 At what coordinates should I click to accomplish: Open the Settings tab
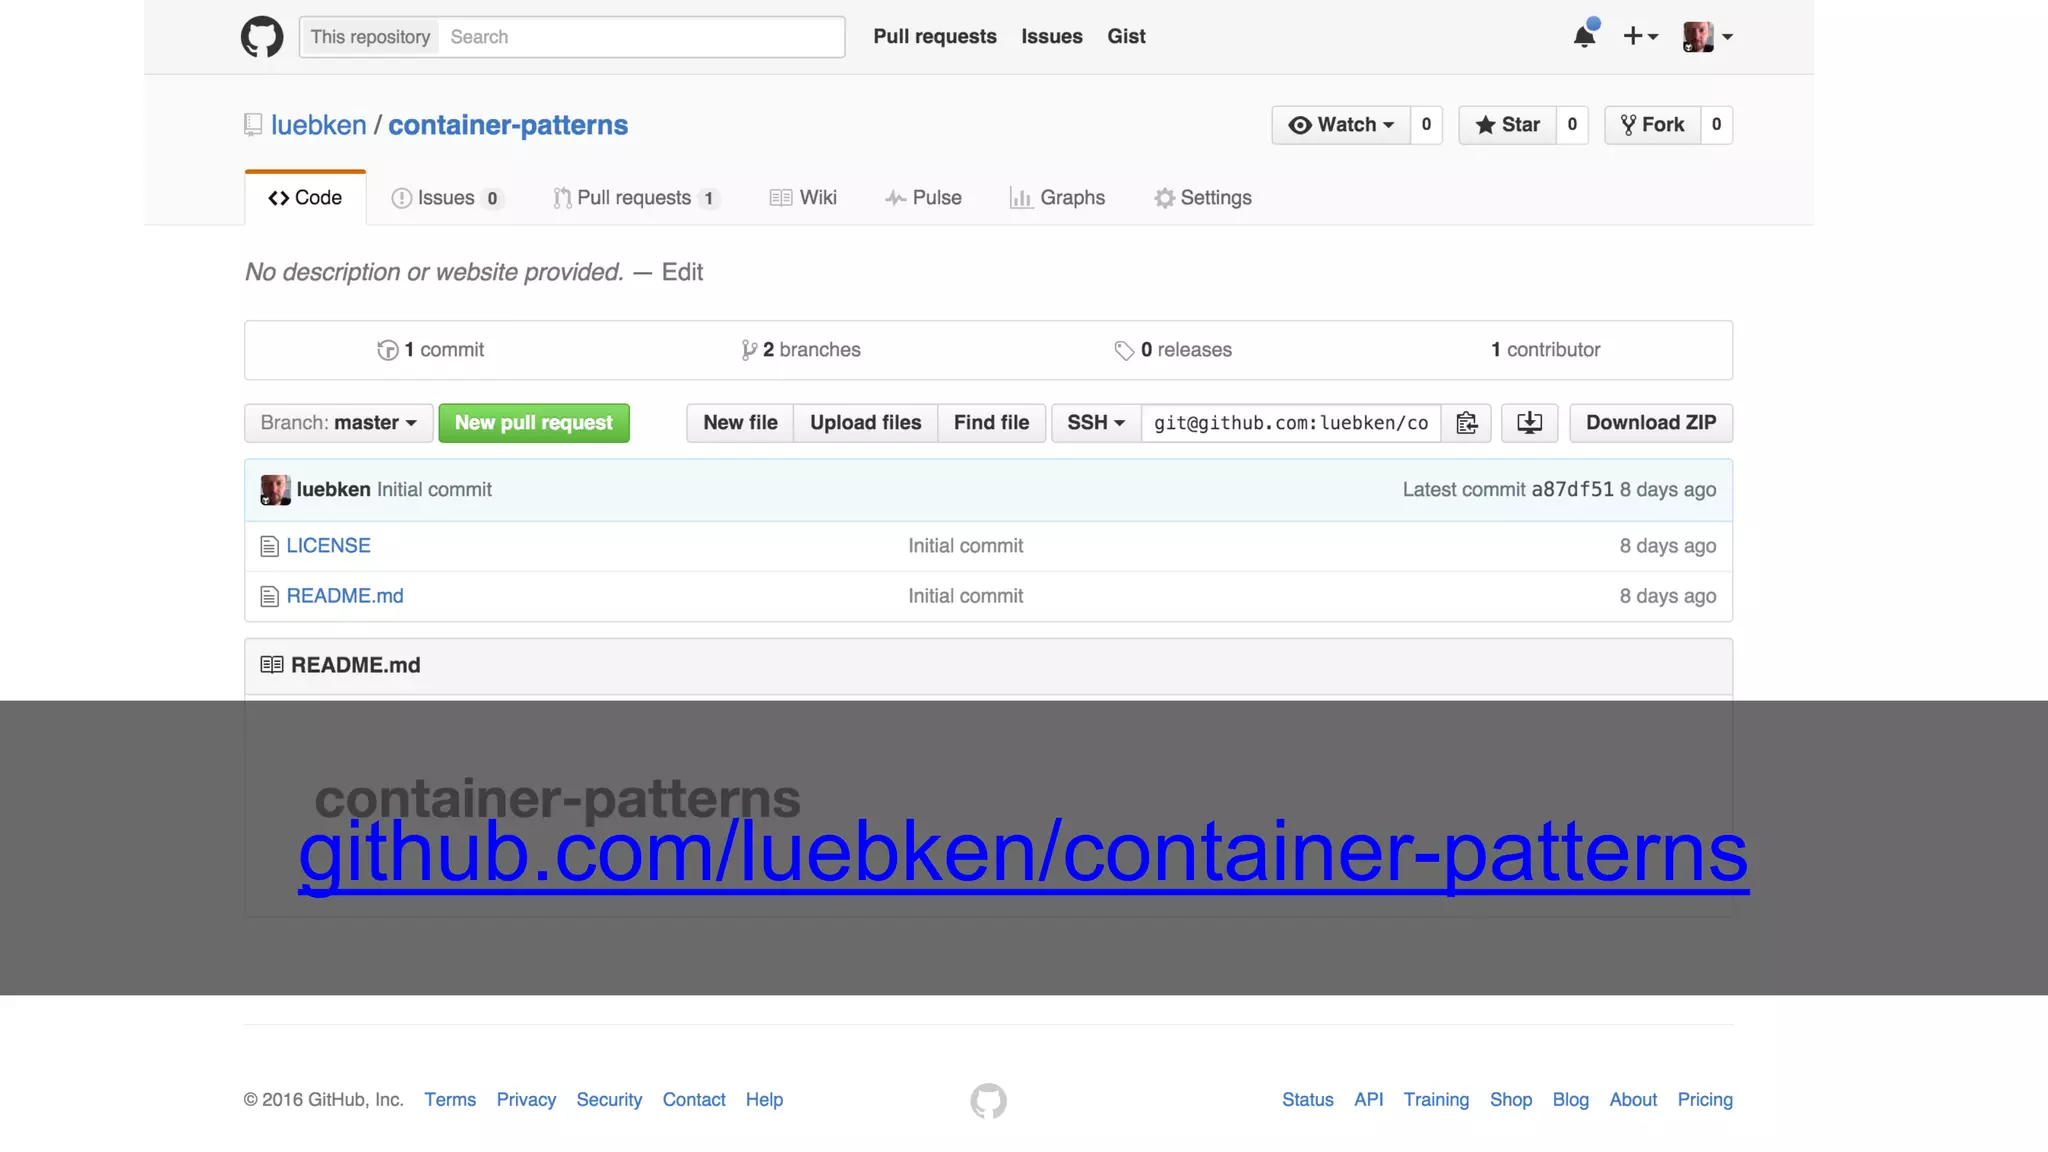pyautogui.click(x=1203, y=198)
